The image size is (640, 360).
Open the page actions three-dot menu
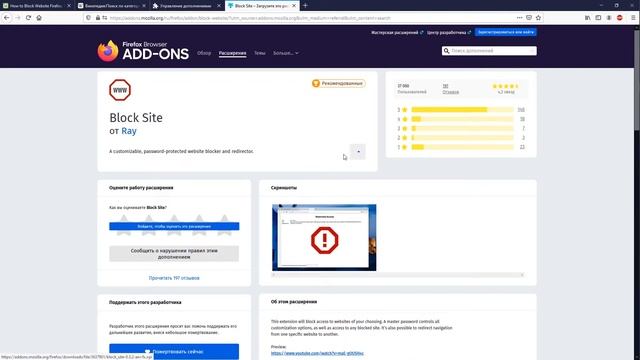pyautogui.click(x=519, y=18)
